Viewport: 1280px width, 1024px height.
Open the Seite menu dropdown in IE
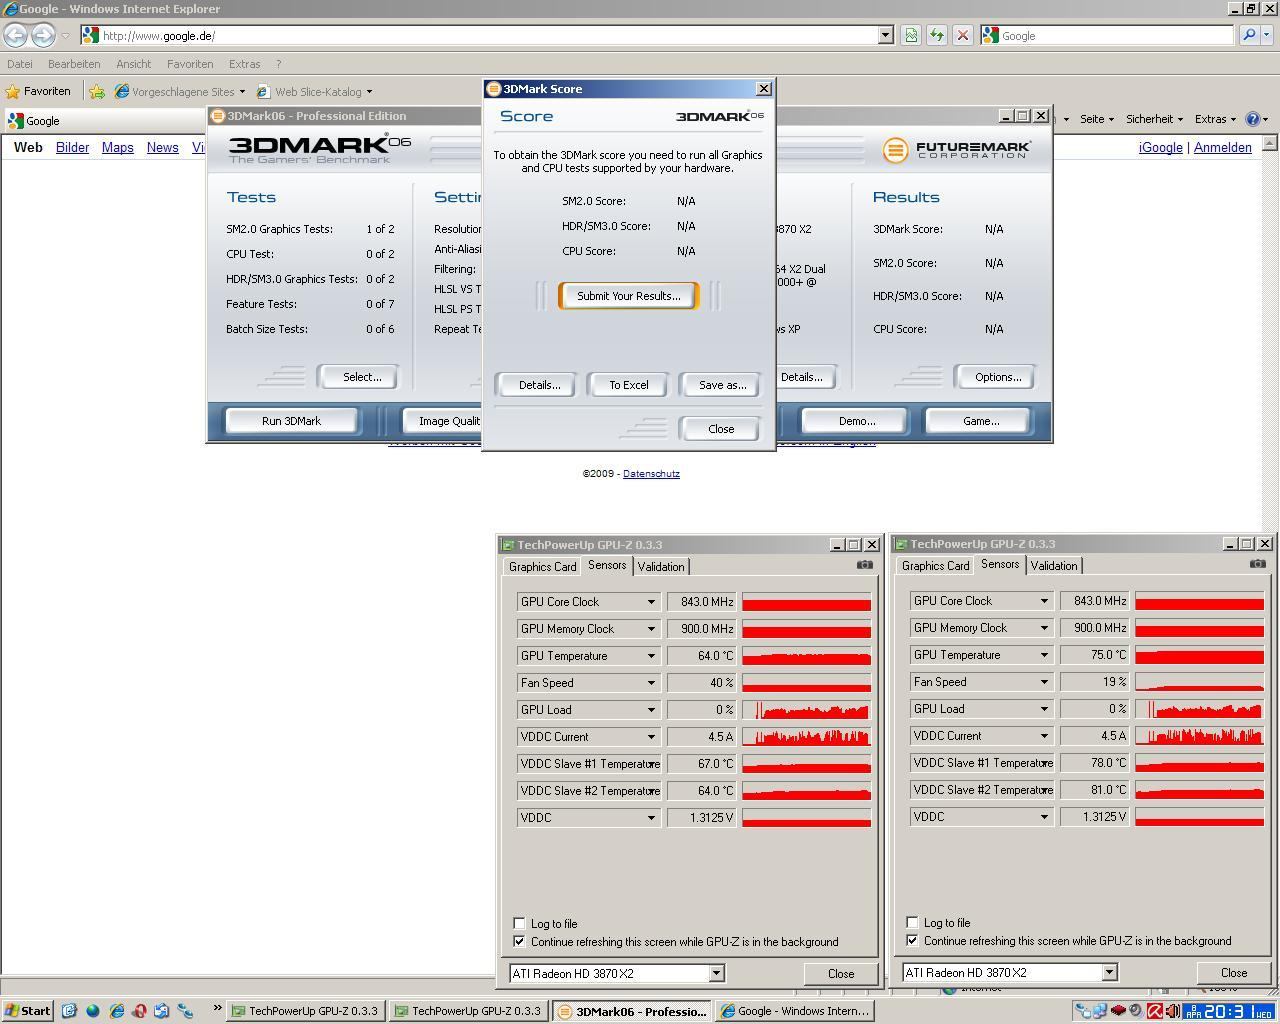click(x=1096, y=119)
